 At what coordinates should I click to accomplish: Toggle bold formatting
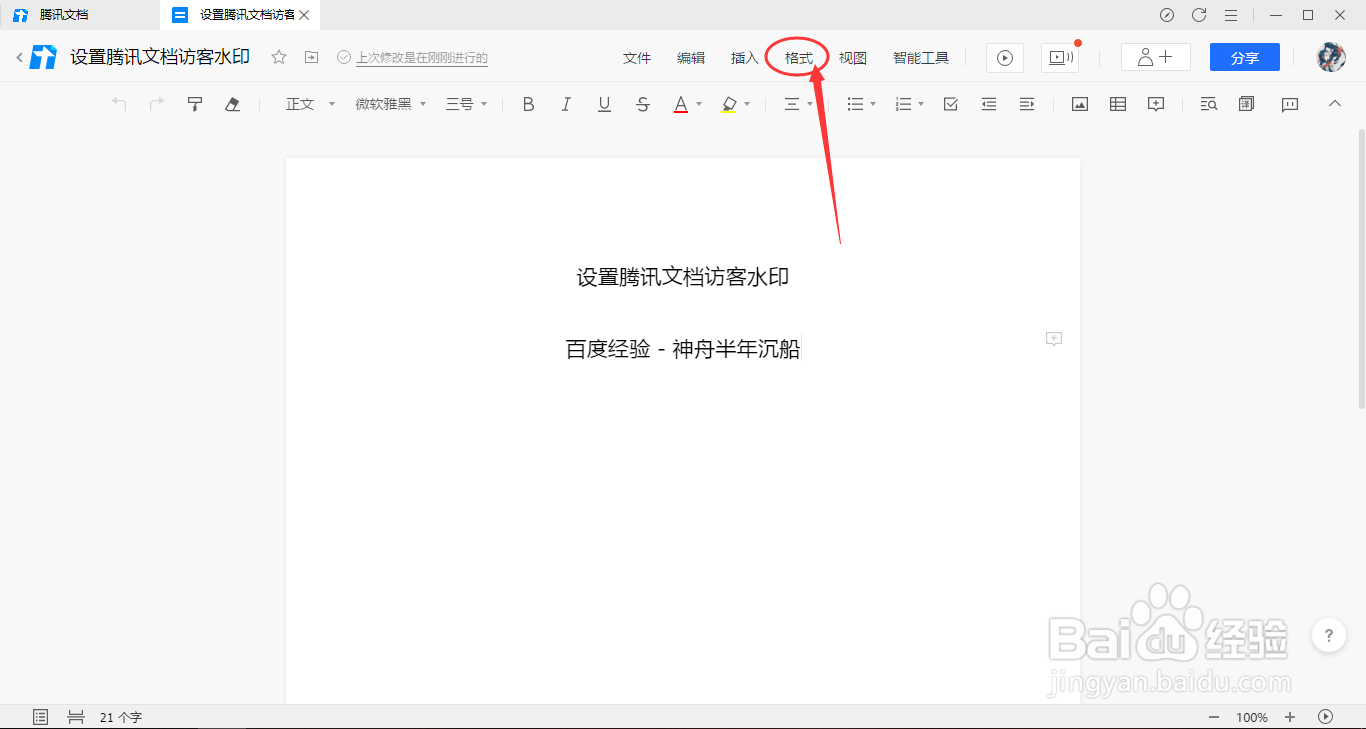point(529,104)
